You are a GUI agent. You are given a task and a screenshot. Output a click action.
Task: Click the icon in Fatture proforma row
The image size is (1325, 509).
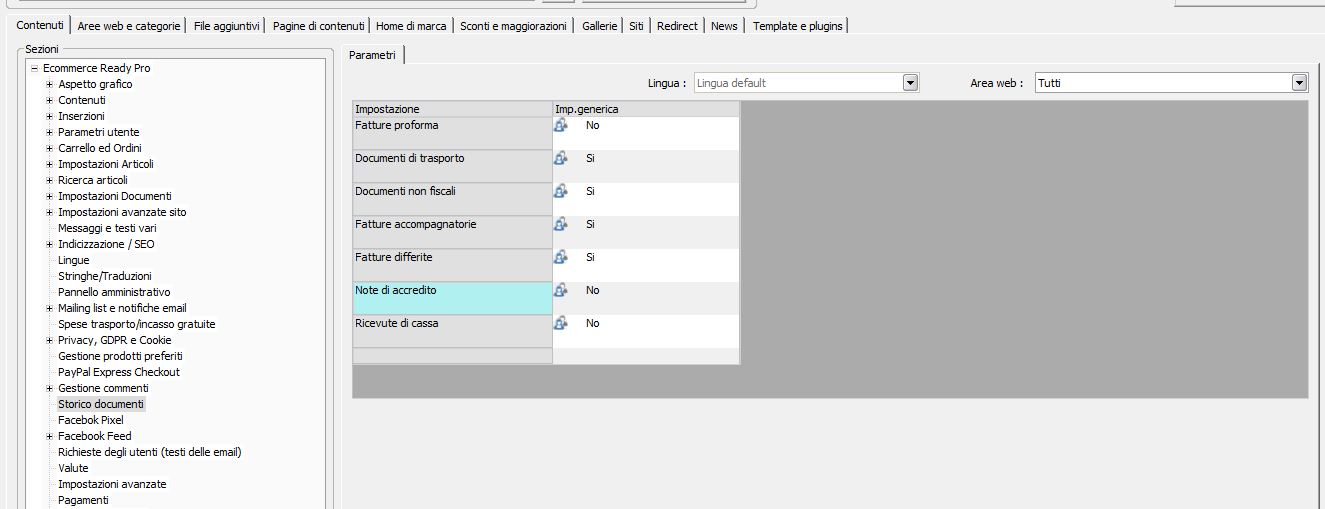click(561, 125)
